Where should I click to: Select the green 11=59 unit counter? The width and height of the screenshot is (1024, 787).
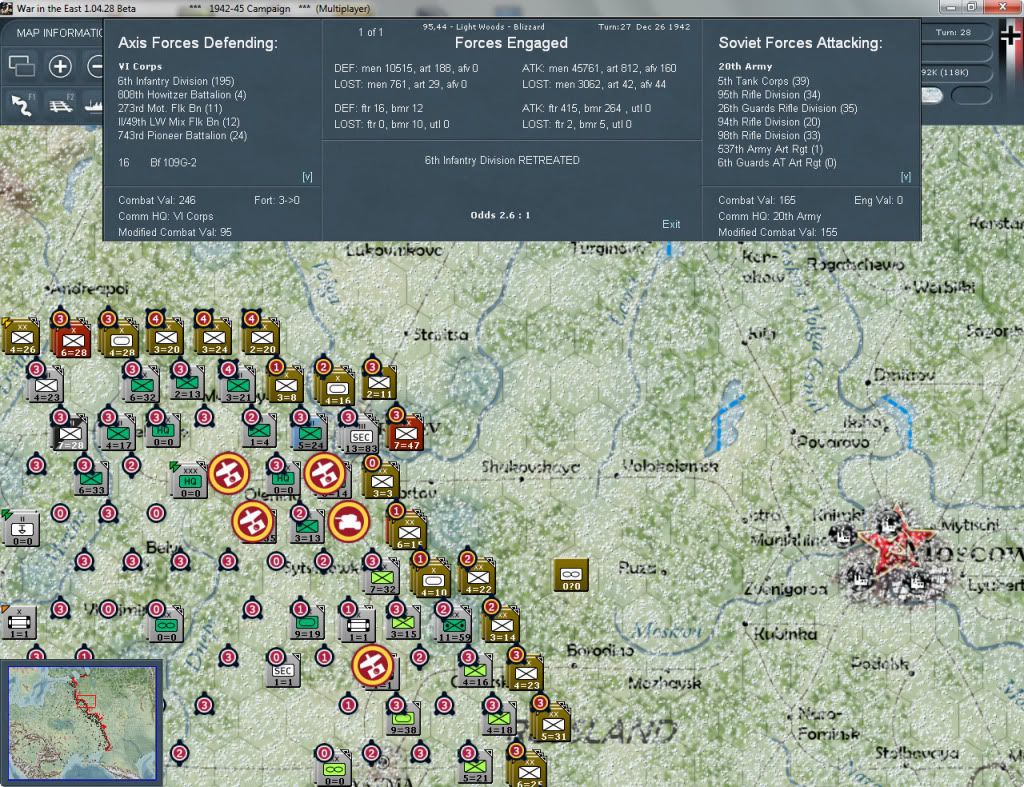point(454,625)
